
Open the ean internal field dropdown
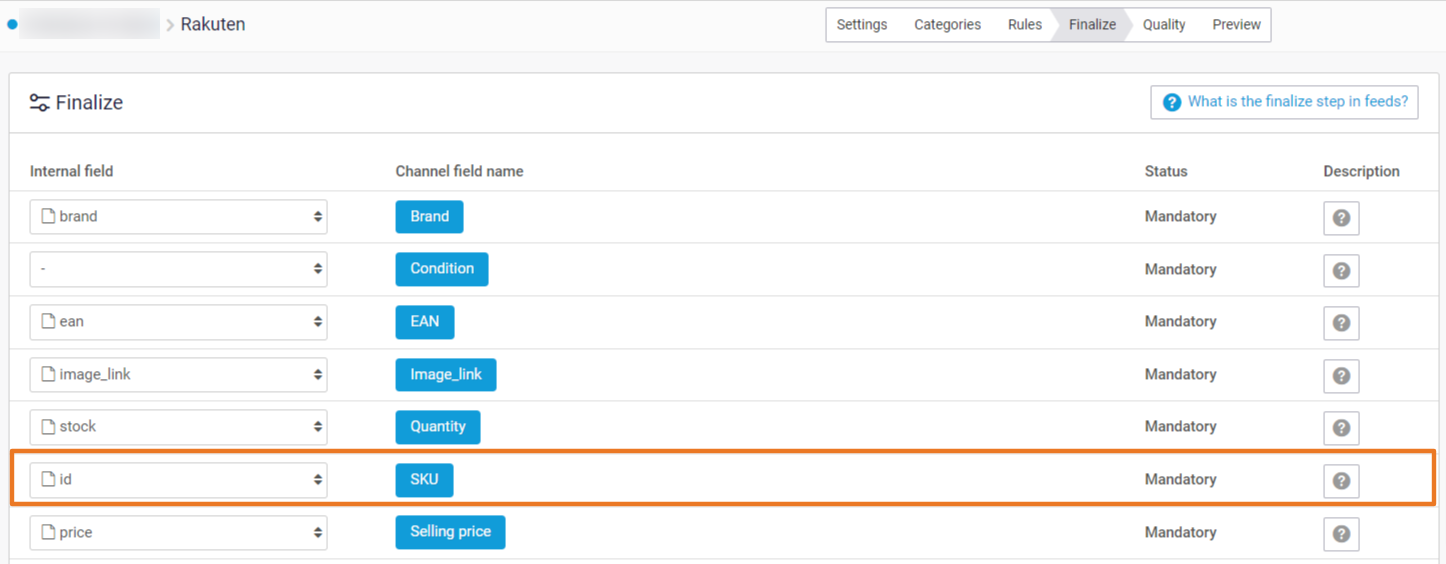(x=178, y=322)
